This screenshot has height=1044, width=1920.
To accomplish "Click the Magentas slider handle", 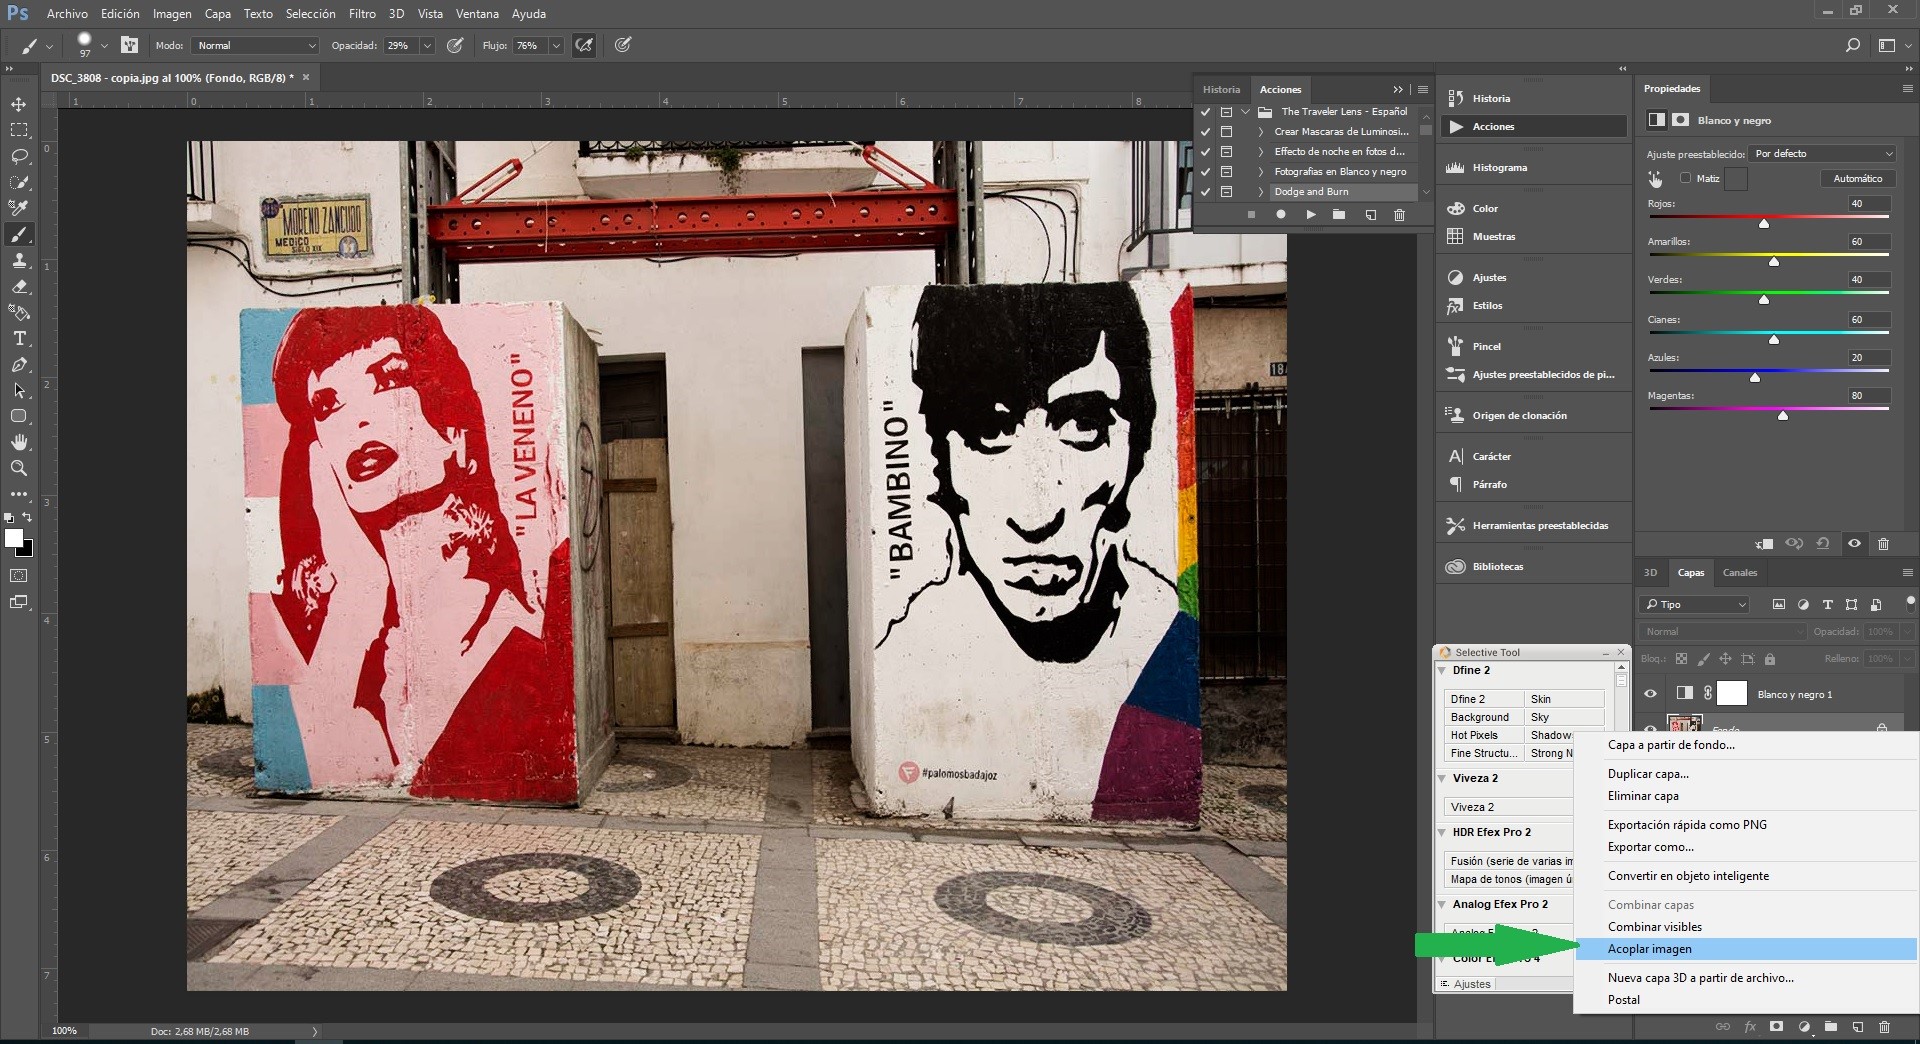I will pos(1783,415).
